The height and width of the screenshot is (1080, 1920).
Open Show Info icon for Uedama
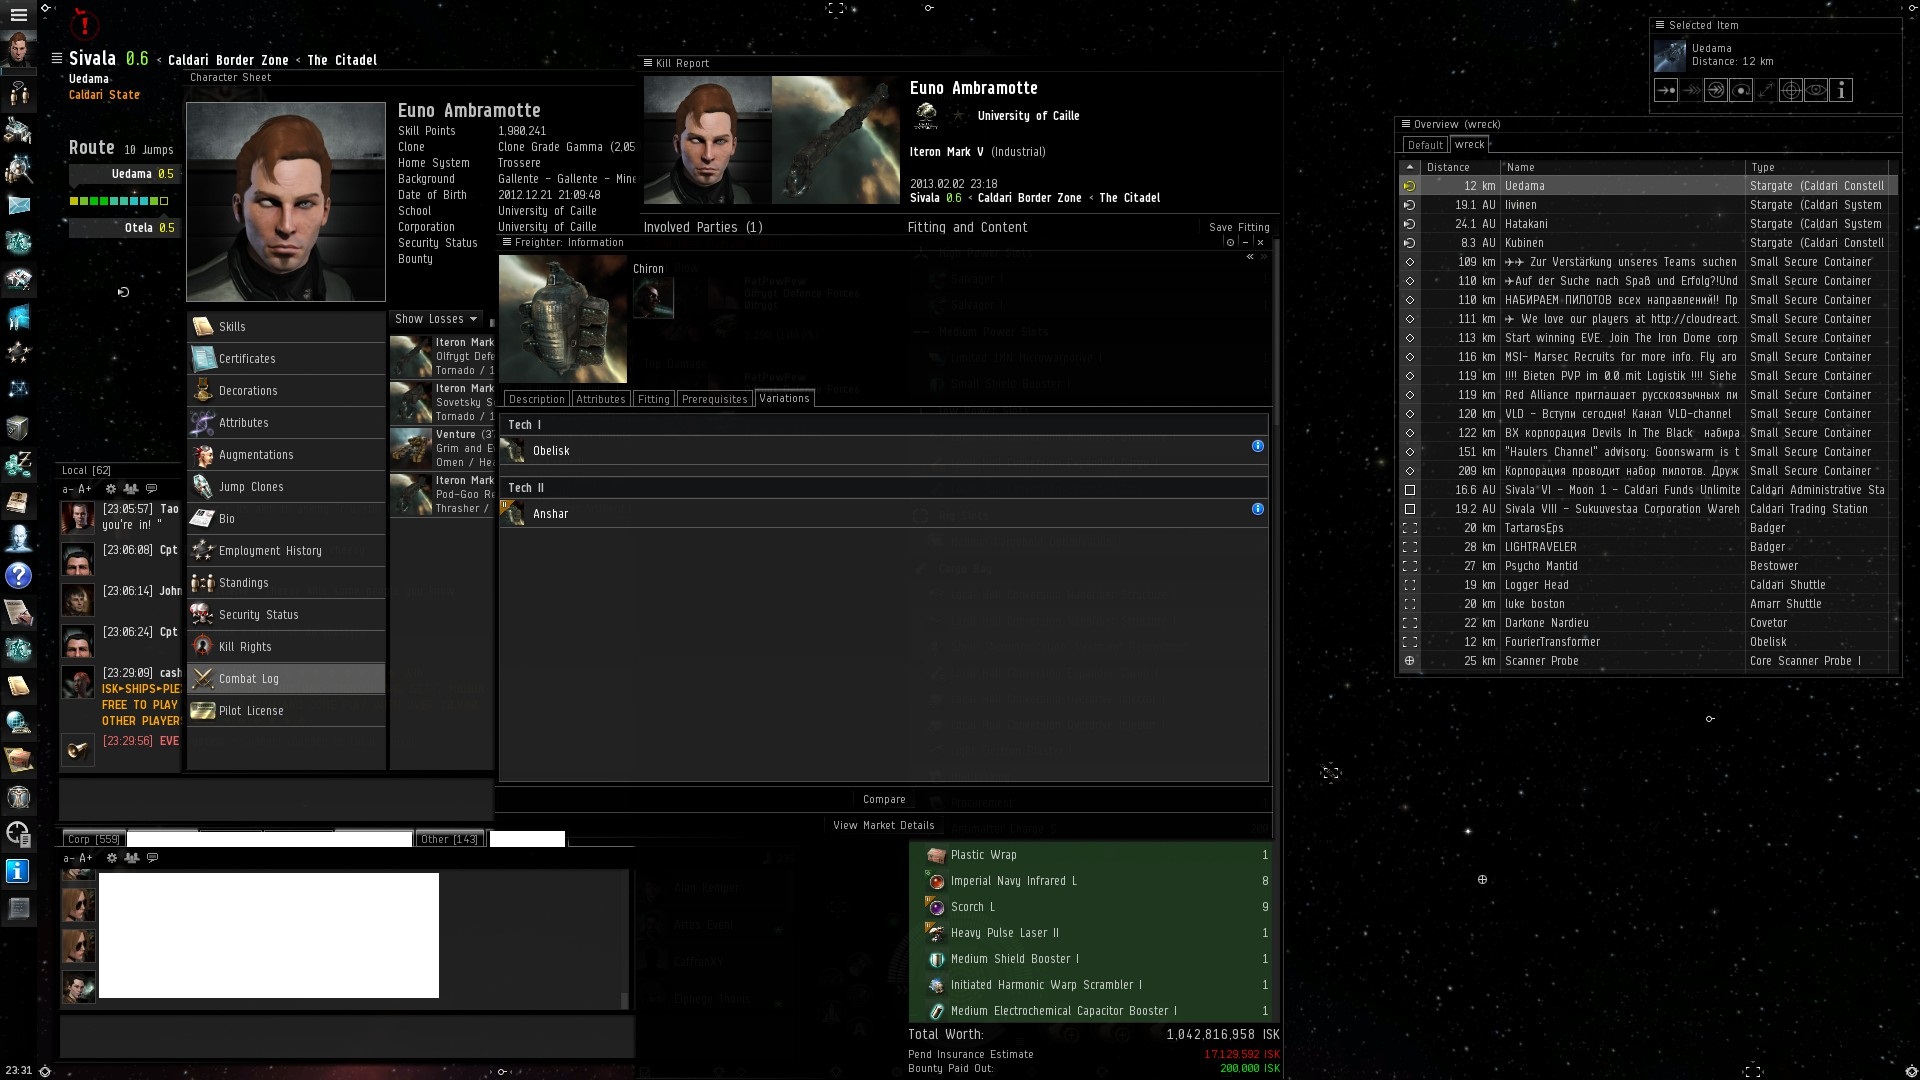1841,91
